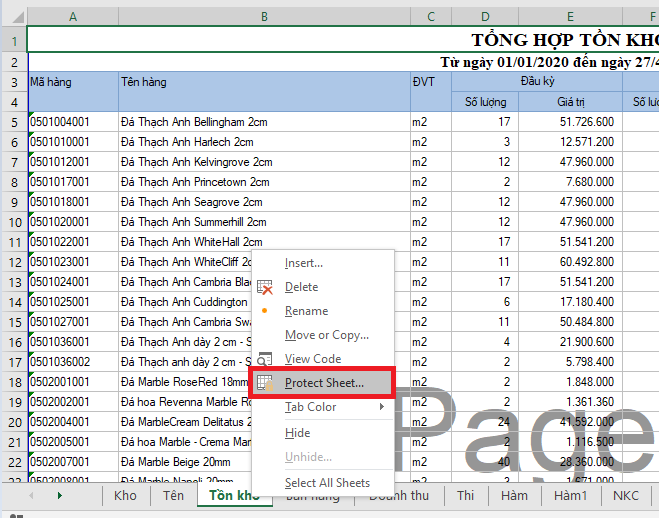Image resolution: width=659 pixels, height=518 pixels.
Task: Select row 5 header
Action: (13, 122)
